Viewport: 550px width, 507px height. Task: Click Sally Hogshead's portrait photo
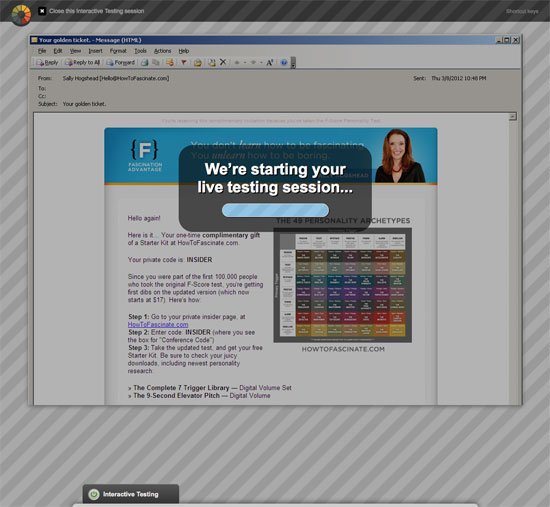[400, 156]
